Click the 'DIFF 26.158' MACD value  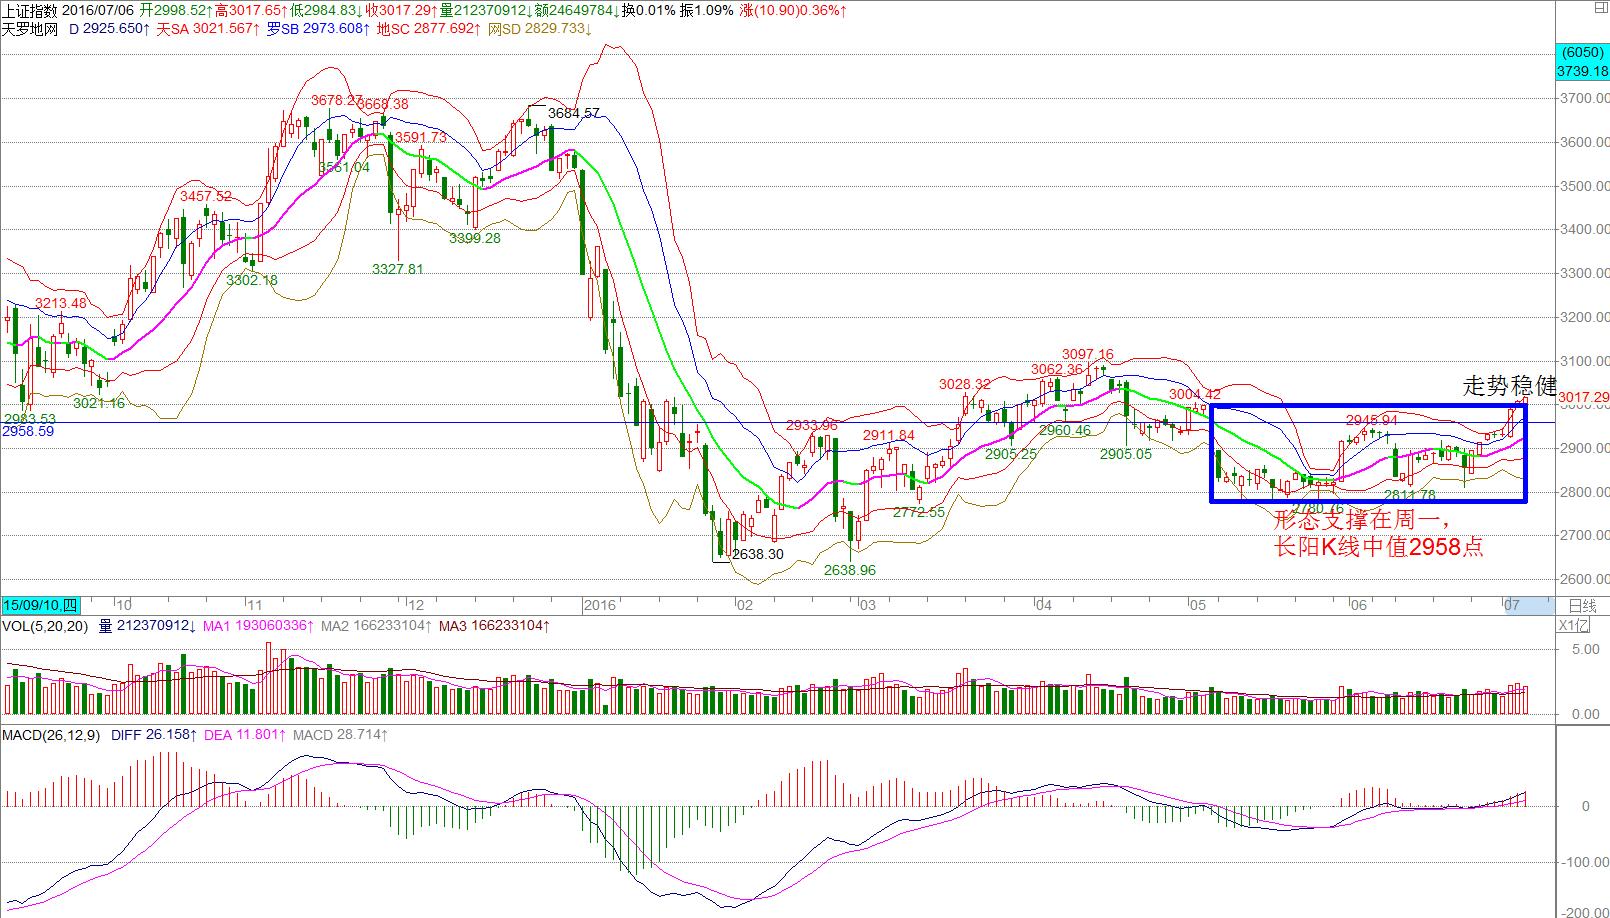point(155,735)
